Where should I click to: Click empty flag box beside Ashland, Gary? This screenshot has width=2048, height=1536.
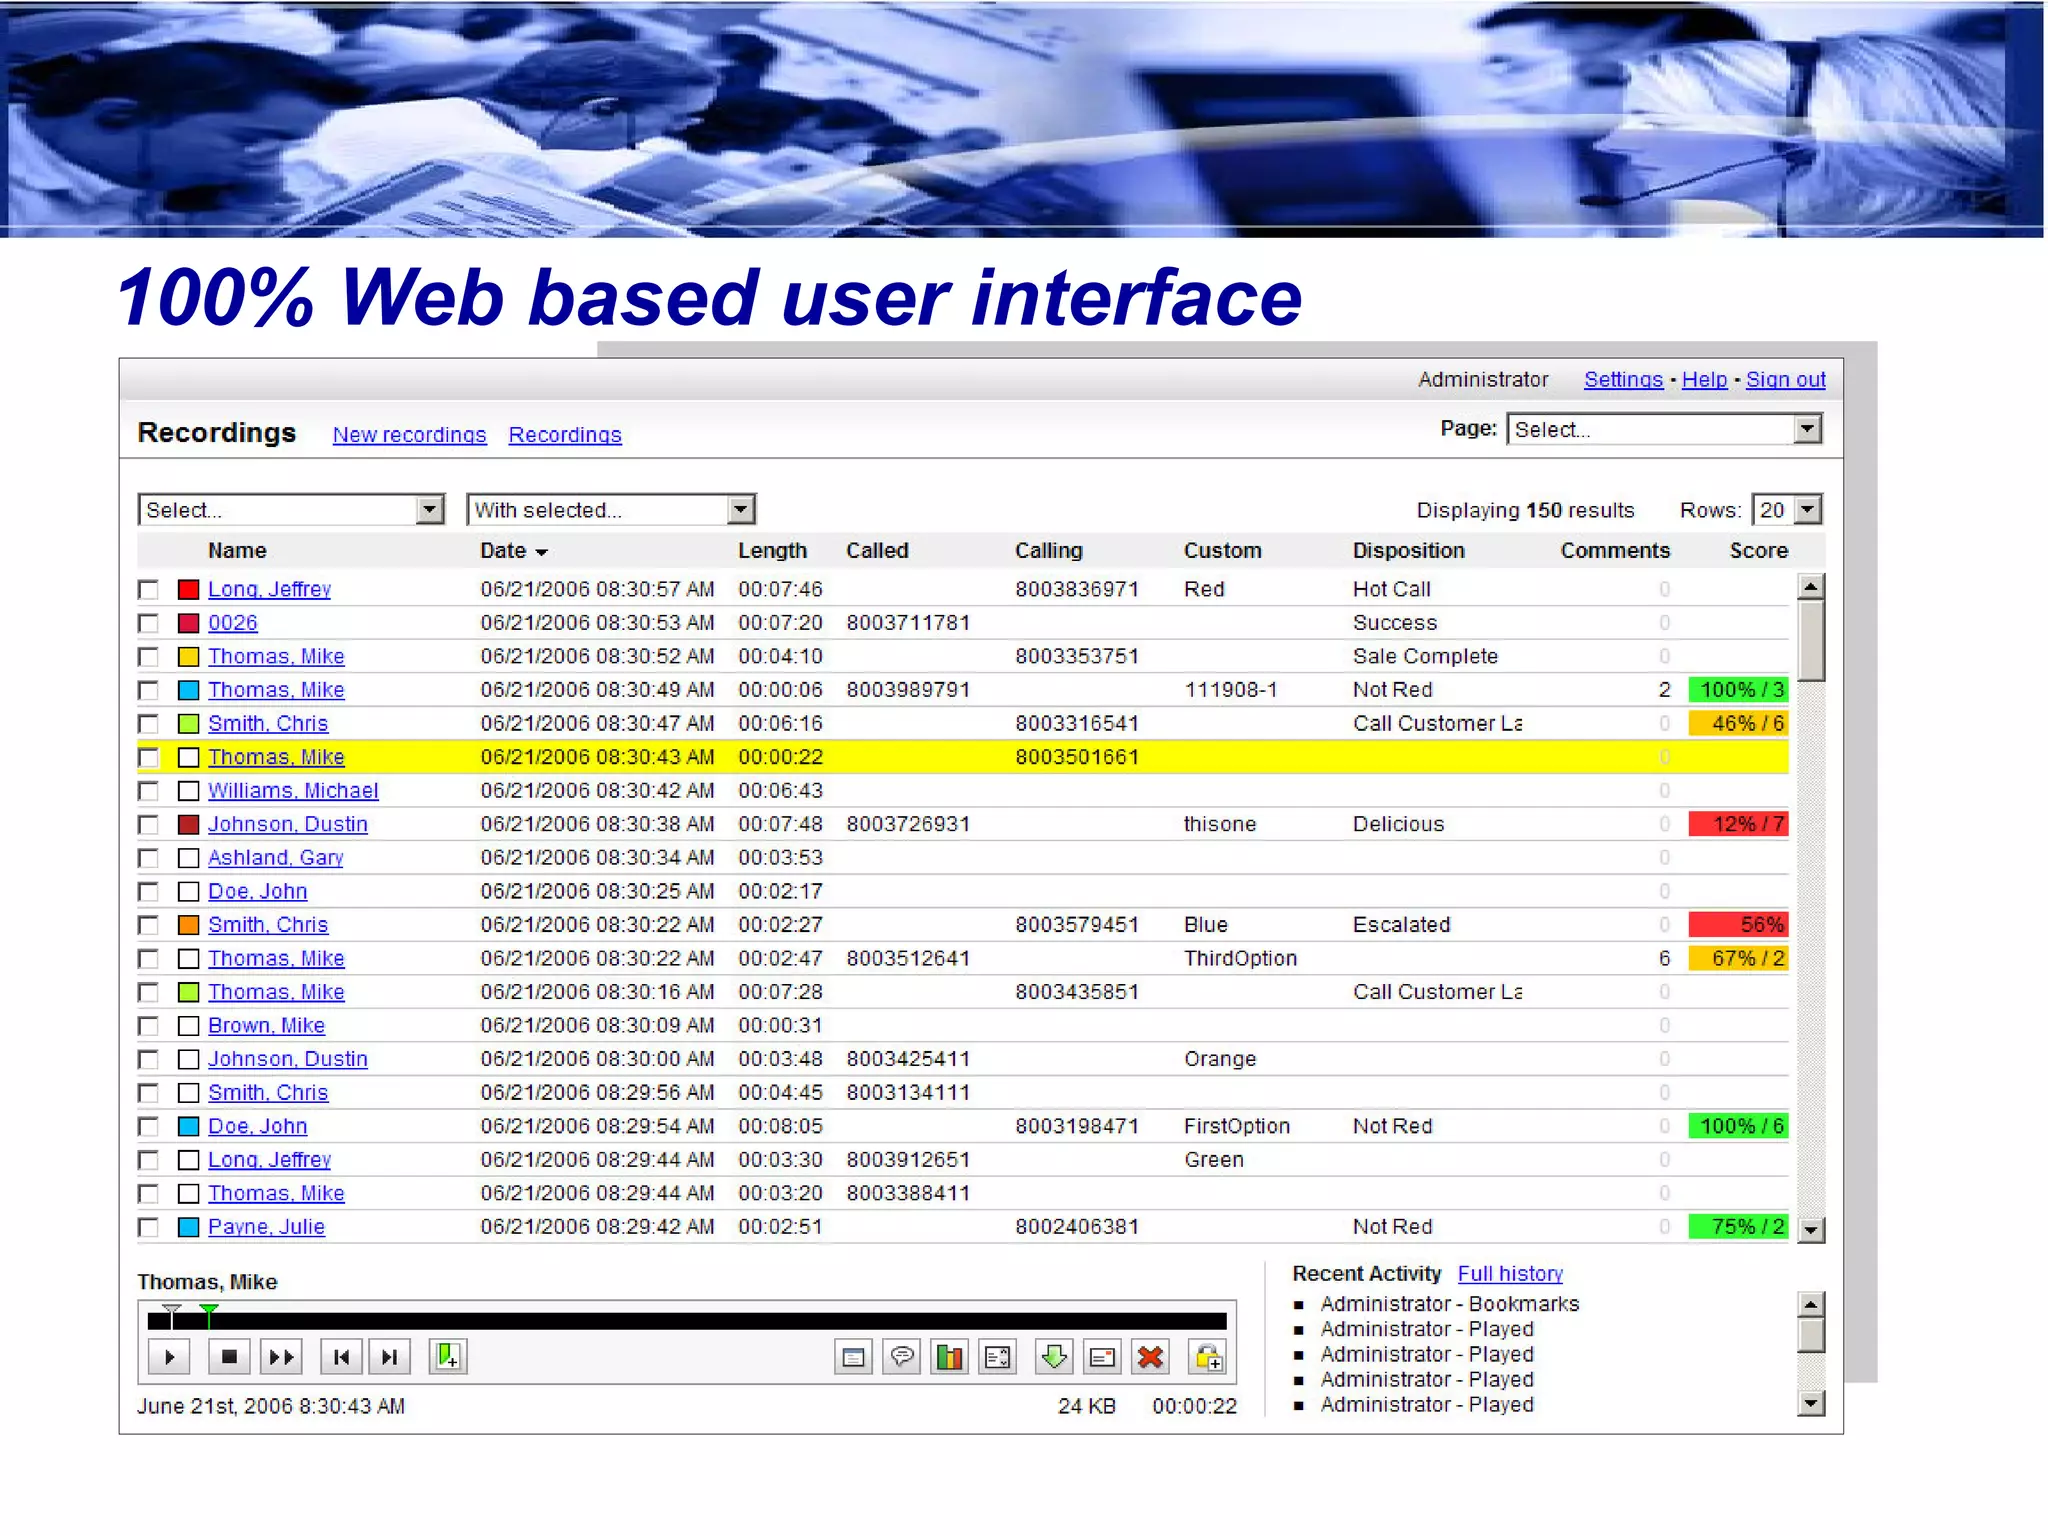tap(188, 858)
